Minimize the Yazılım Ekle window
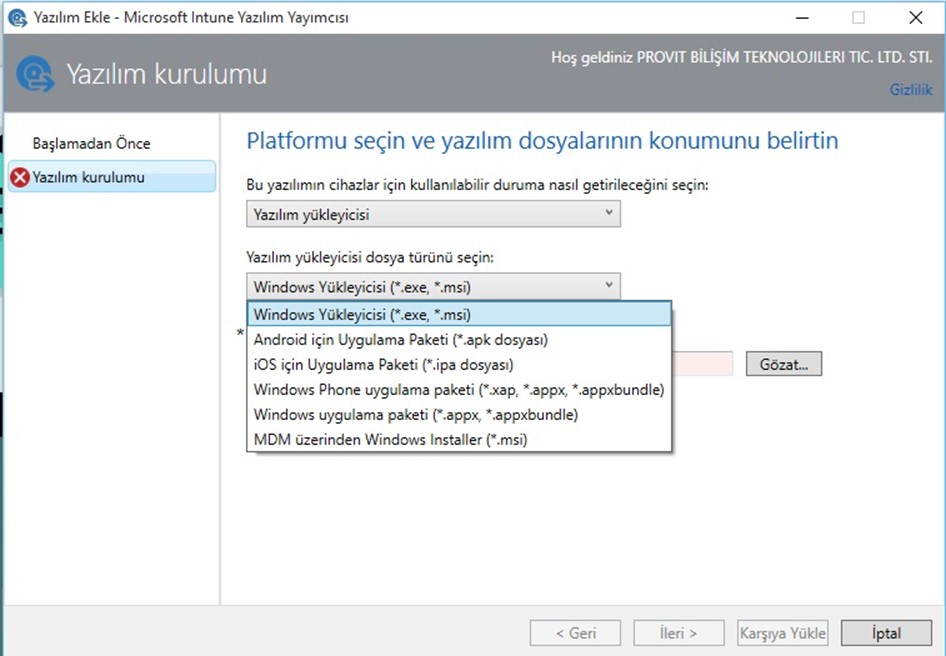This screenshot has width=946, height=656. pyautogui.click(x=802, y=18)
